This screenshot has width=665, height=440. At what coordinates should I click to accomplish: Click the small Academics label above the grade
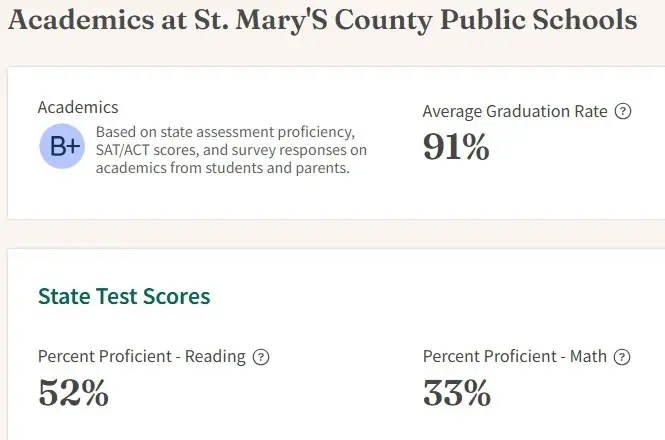tap(78, 107)
